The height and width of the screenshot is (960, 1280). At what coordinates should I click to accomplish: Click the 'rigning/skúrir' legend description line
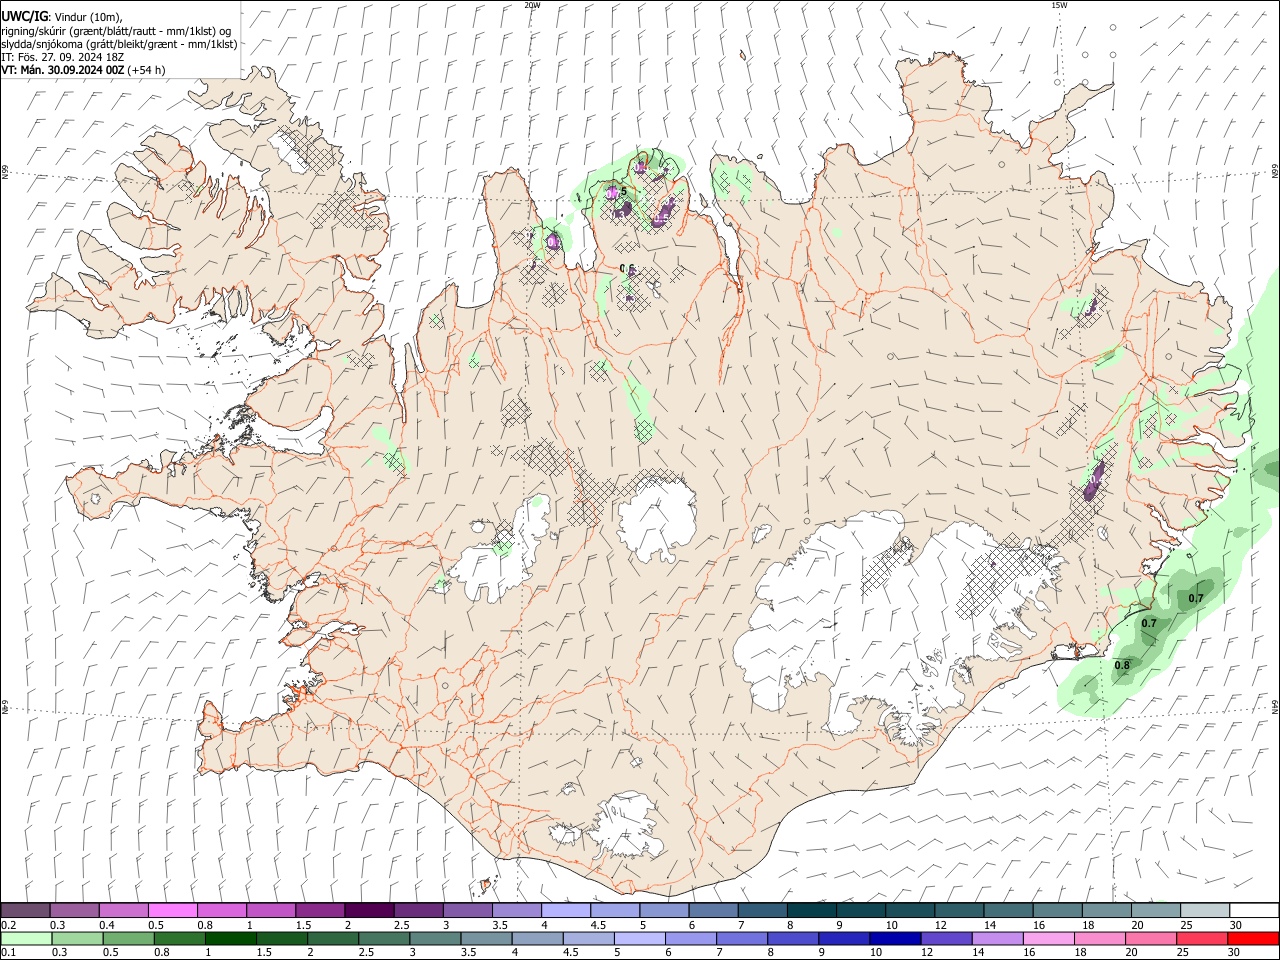point(116,30)
